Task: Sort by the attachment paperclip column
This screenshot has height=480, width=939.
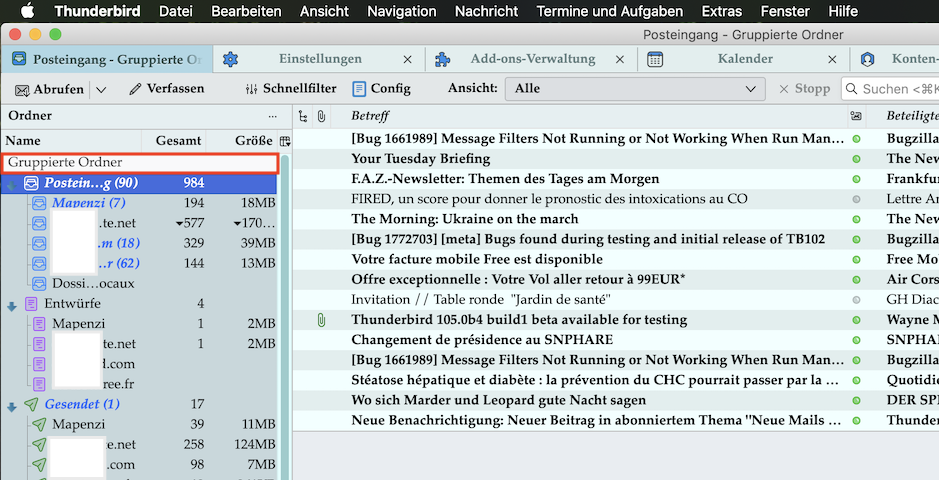Action: tap(321, 116)
